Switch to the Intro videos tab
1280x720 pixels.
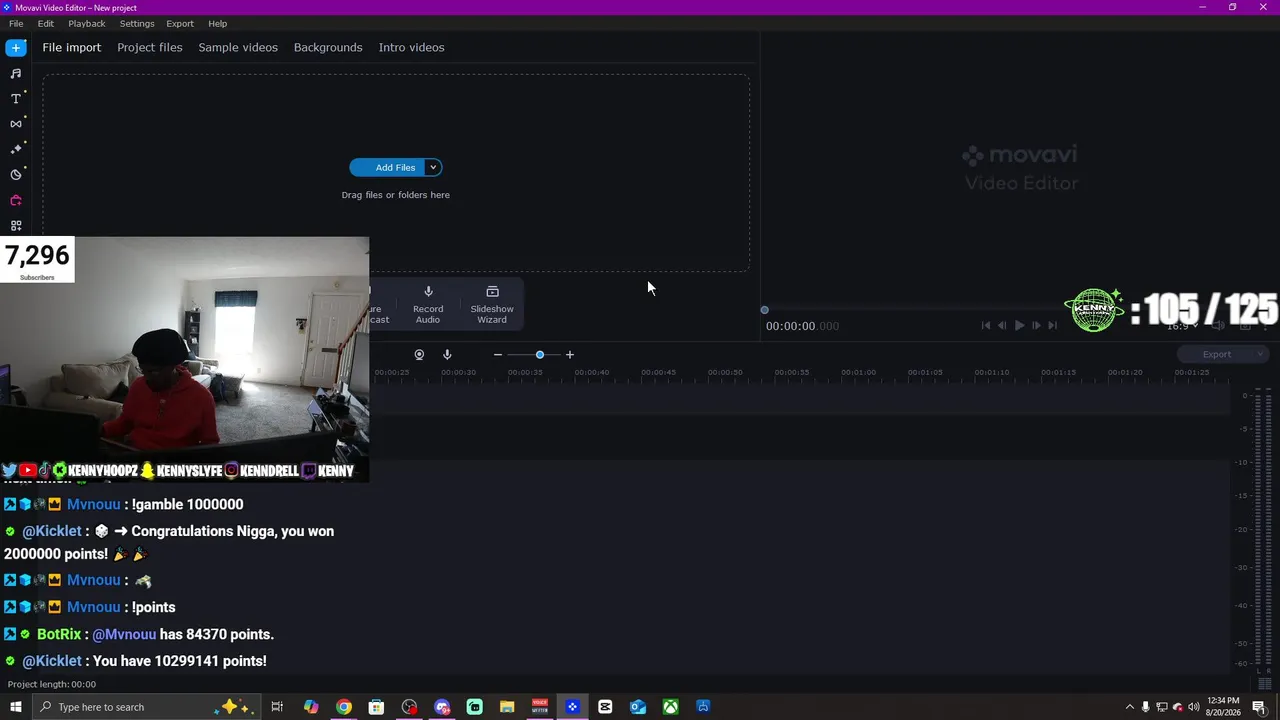[412, 48]
